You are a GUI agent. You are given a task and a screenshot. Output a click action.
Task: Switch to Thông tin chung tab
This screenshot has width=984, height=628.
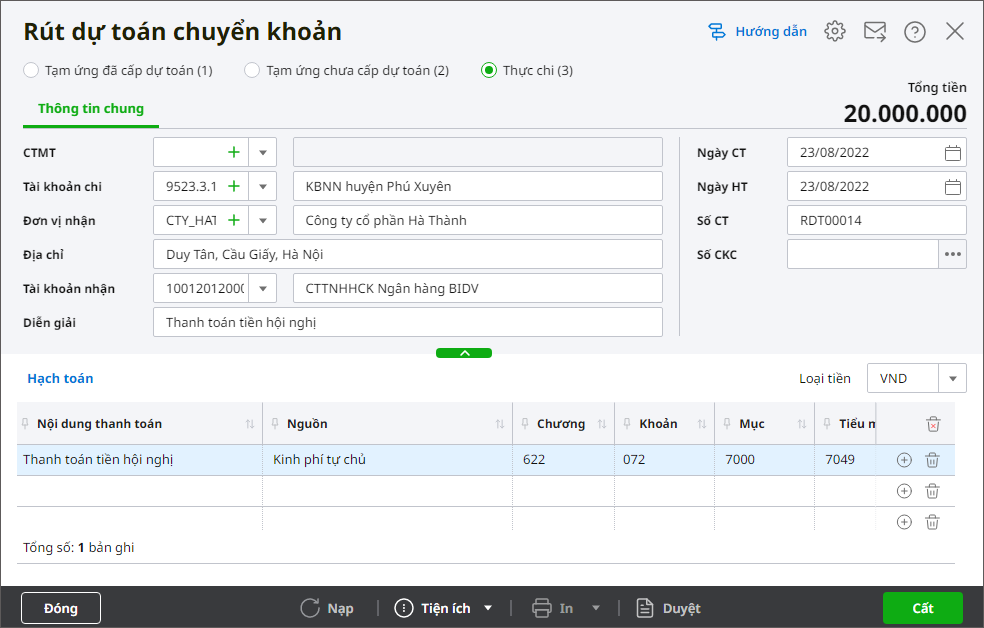point(91,109)
